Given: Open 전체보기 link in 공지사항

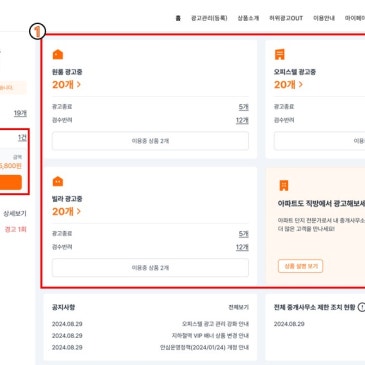Looking at the screenshot, I should pyautogui.click(x=238, y=307).
